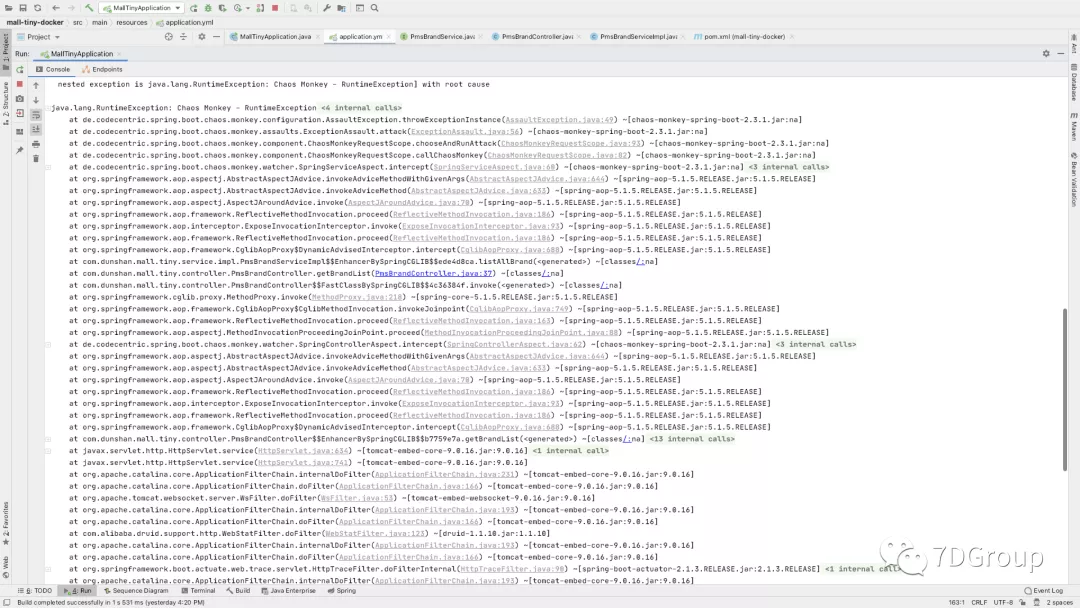This screenshot has height=608, width=1080.
Task: Click the Run panel settings gear
Action: point(1046,53)
